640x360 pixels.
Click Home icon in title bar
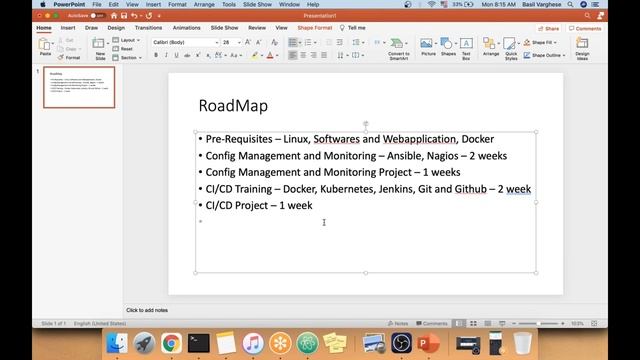[114, 16]
